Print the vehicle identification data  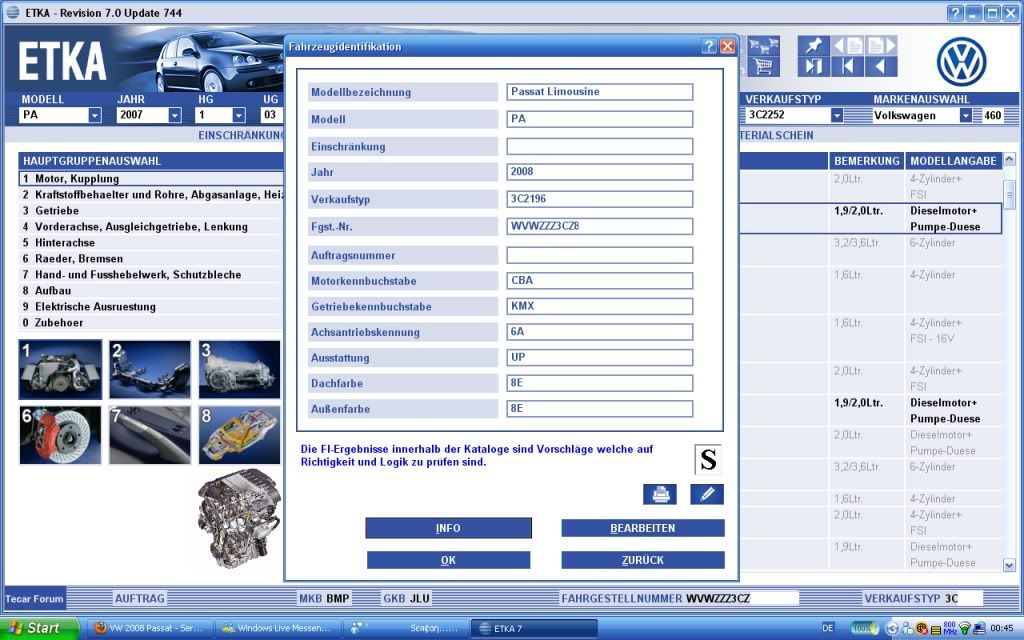pos(660,494)
